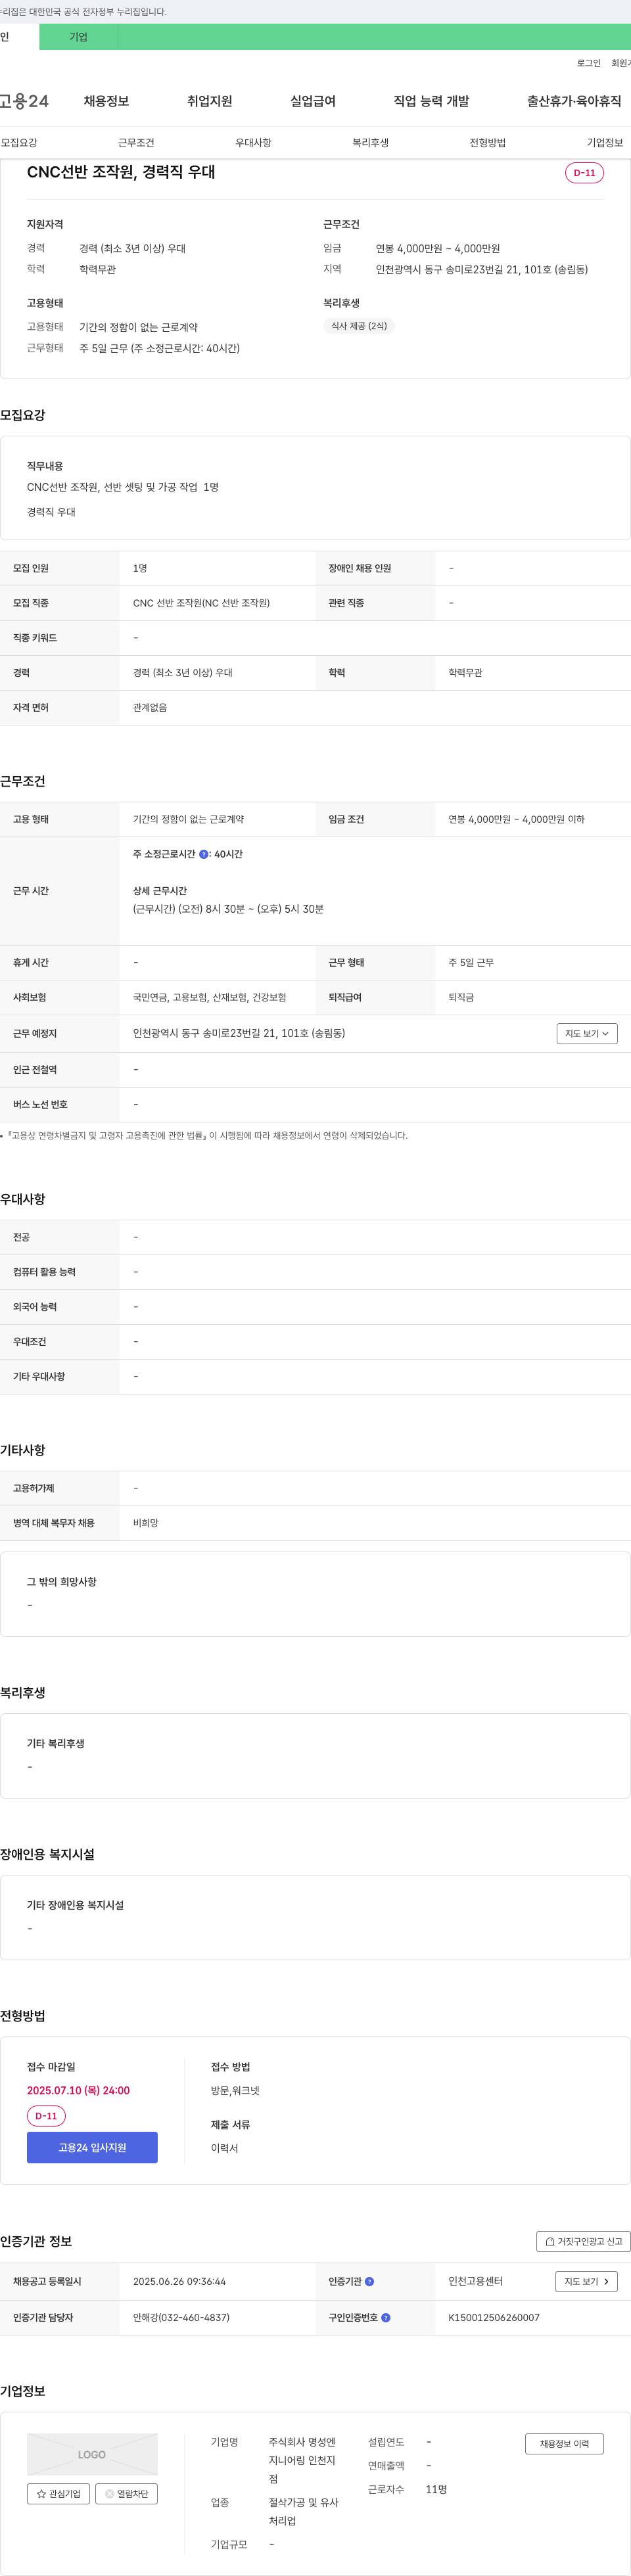Screen dimensions: 631x2576
Task: Click 지도 보기 button beside 인천고용센터
Action: pos(586,2281)
